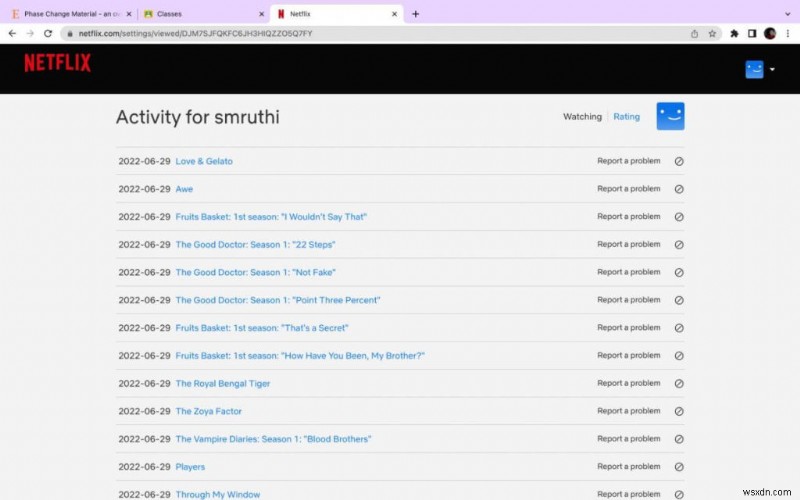Hide "22 Steps" episode from history
The width and height of the screenshot is (800, 500).
point(679,245)
